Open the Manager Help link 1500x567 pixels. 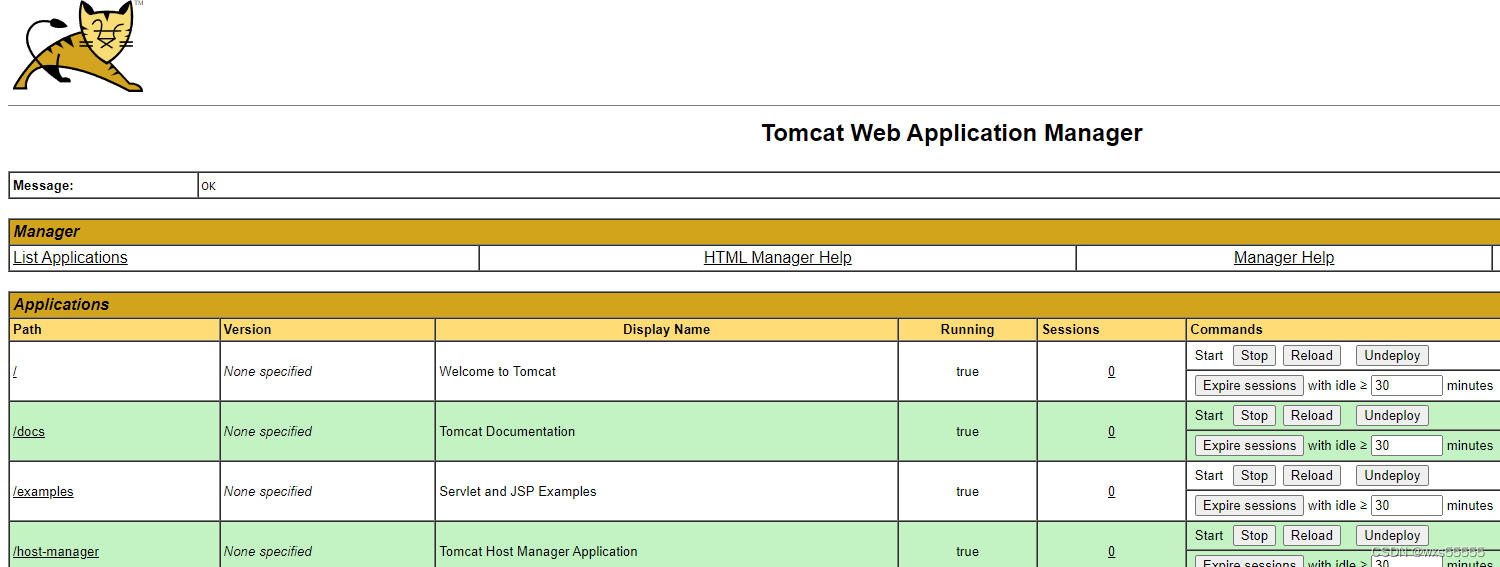(x=1284, y=257)
